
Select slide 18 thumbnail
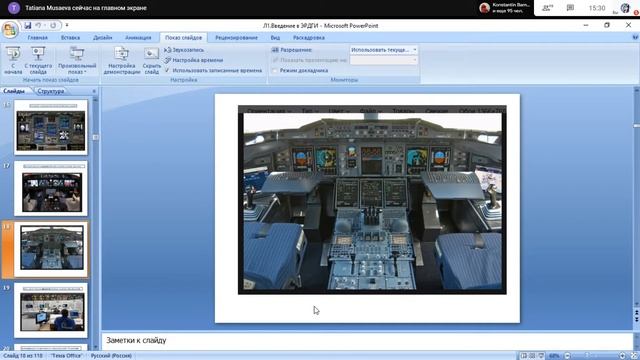pyautogui.click(x=51, y=249)
